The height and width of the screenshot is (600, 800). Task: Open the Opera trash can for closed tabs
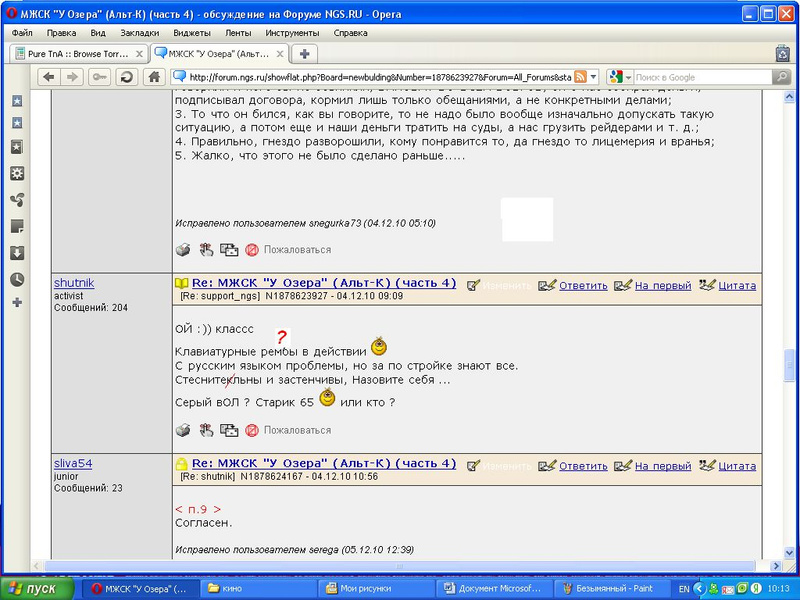(x=782, y=54)
